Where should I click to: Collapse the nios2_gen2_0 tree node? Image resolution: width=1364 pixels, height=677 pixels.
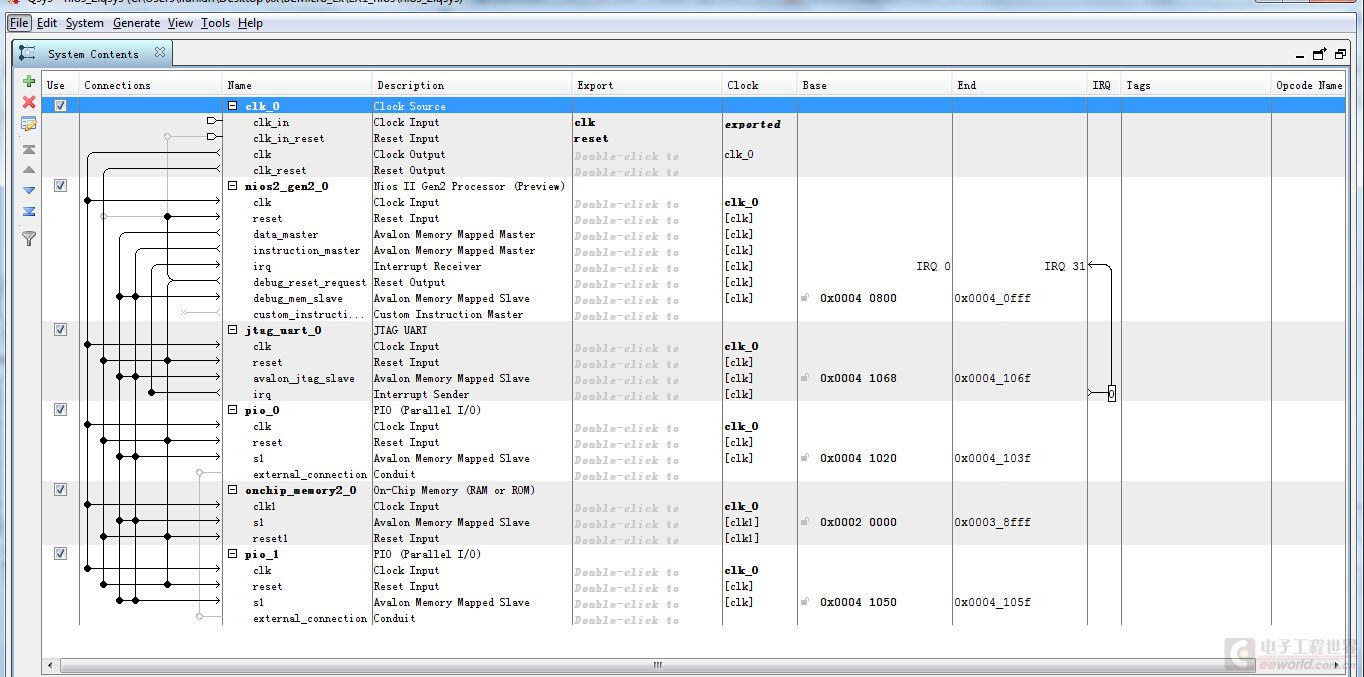[x=233, y=186]
